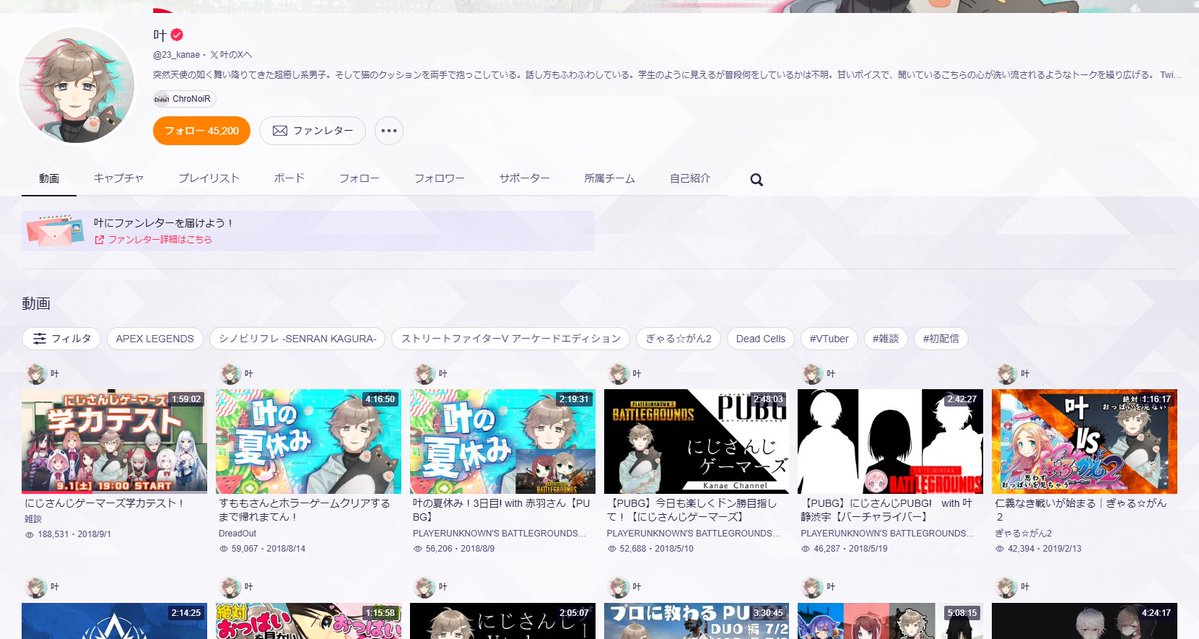
Task: Click the ぎゃる☆がん2 category under last video
Action: point(1023,534)
